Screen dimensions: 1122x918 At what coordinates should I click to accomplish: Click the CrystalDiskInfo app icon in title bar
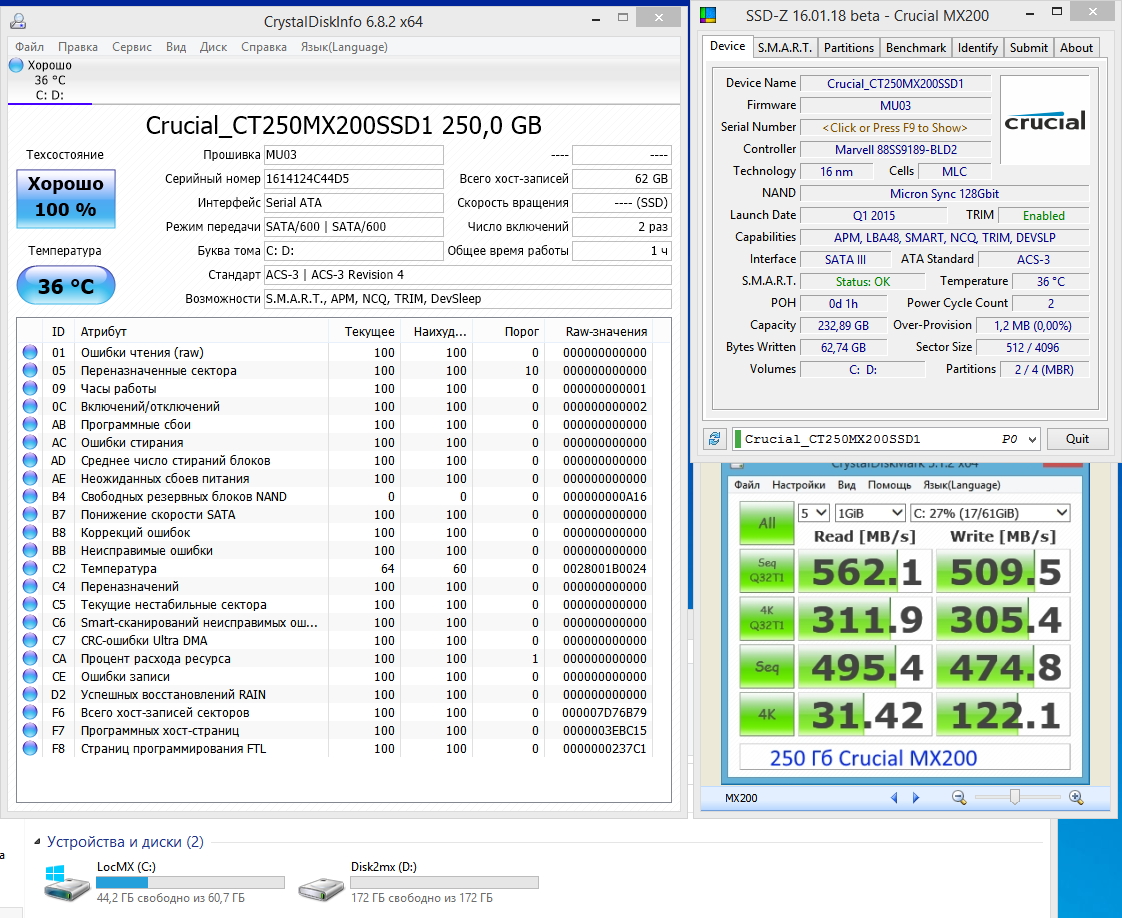(x=18, y=21)
